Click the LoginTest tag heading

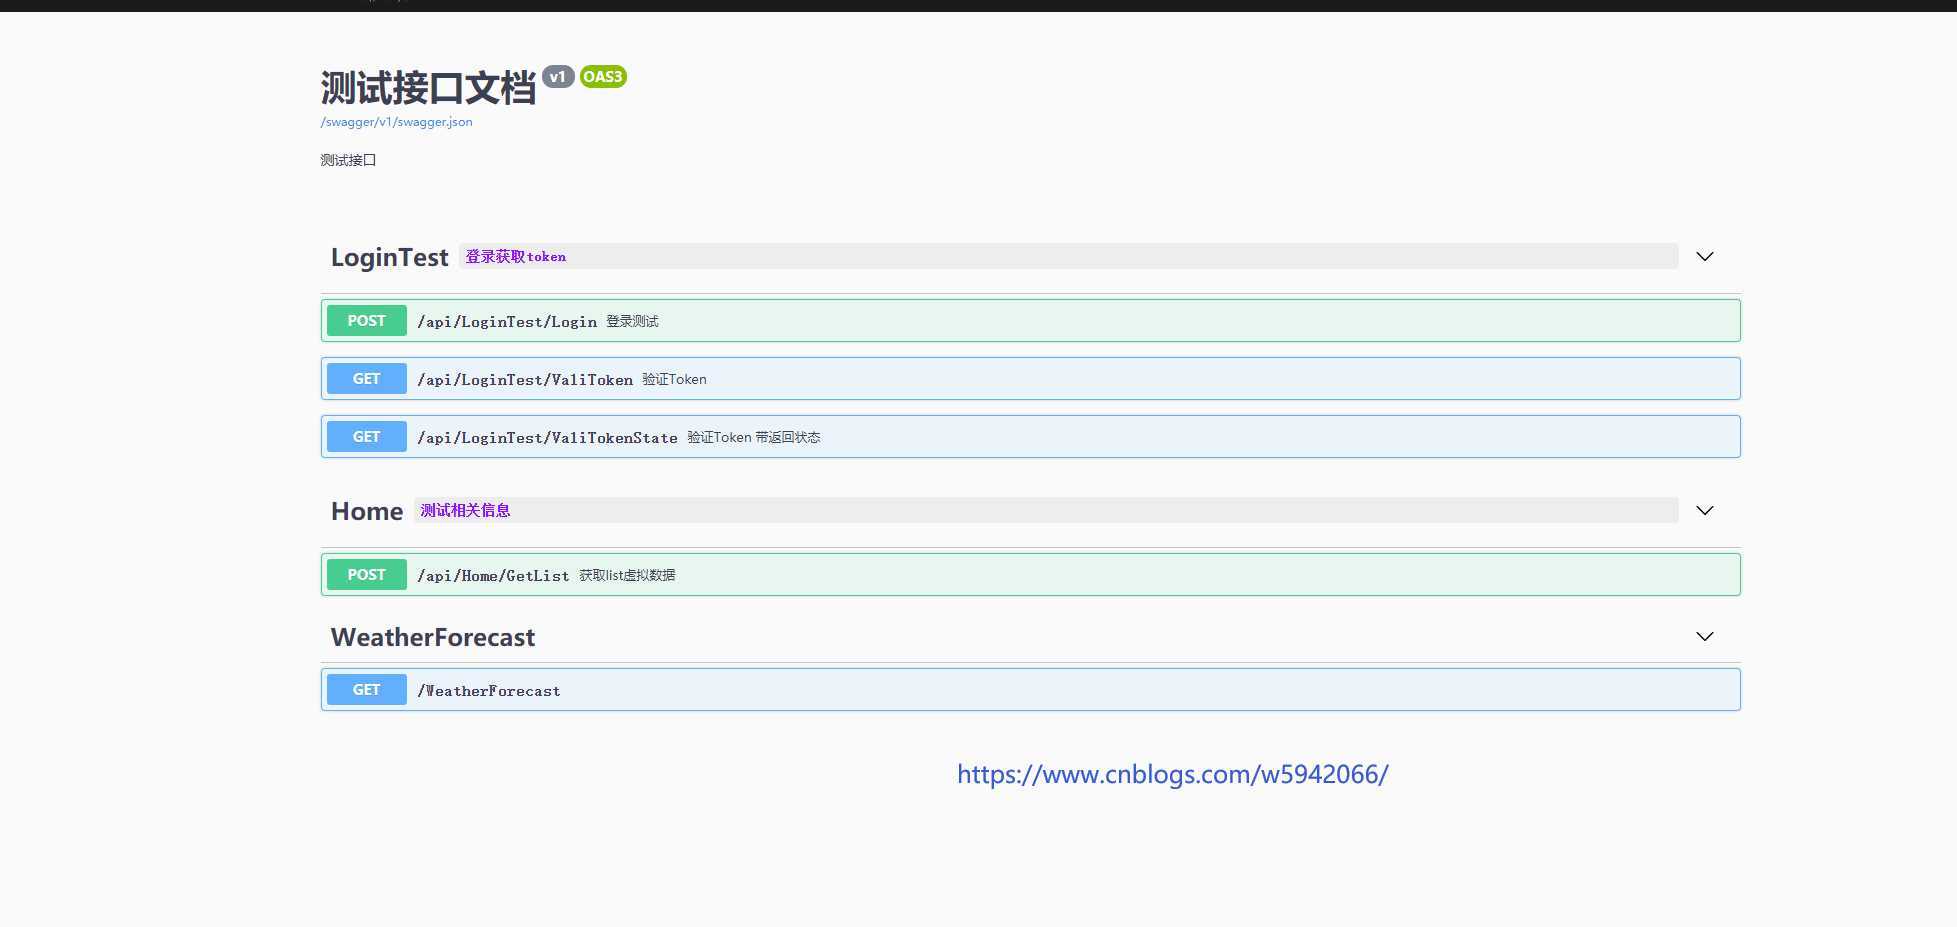[x=389, y=258]
